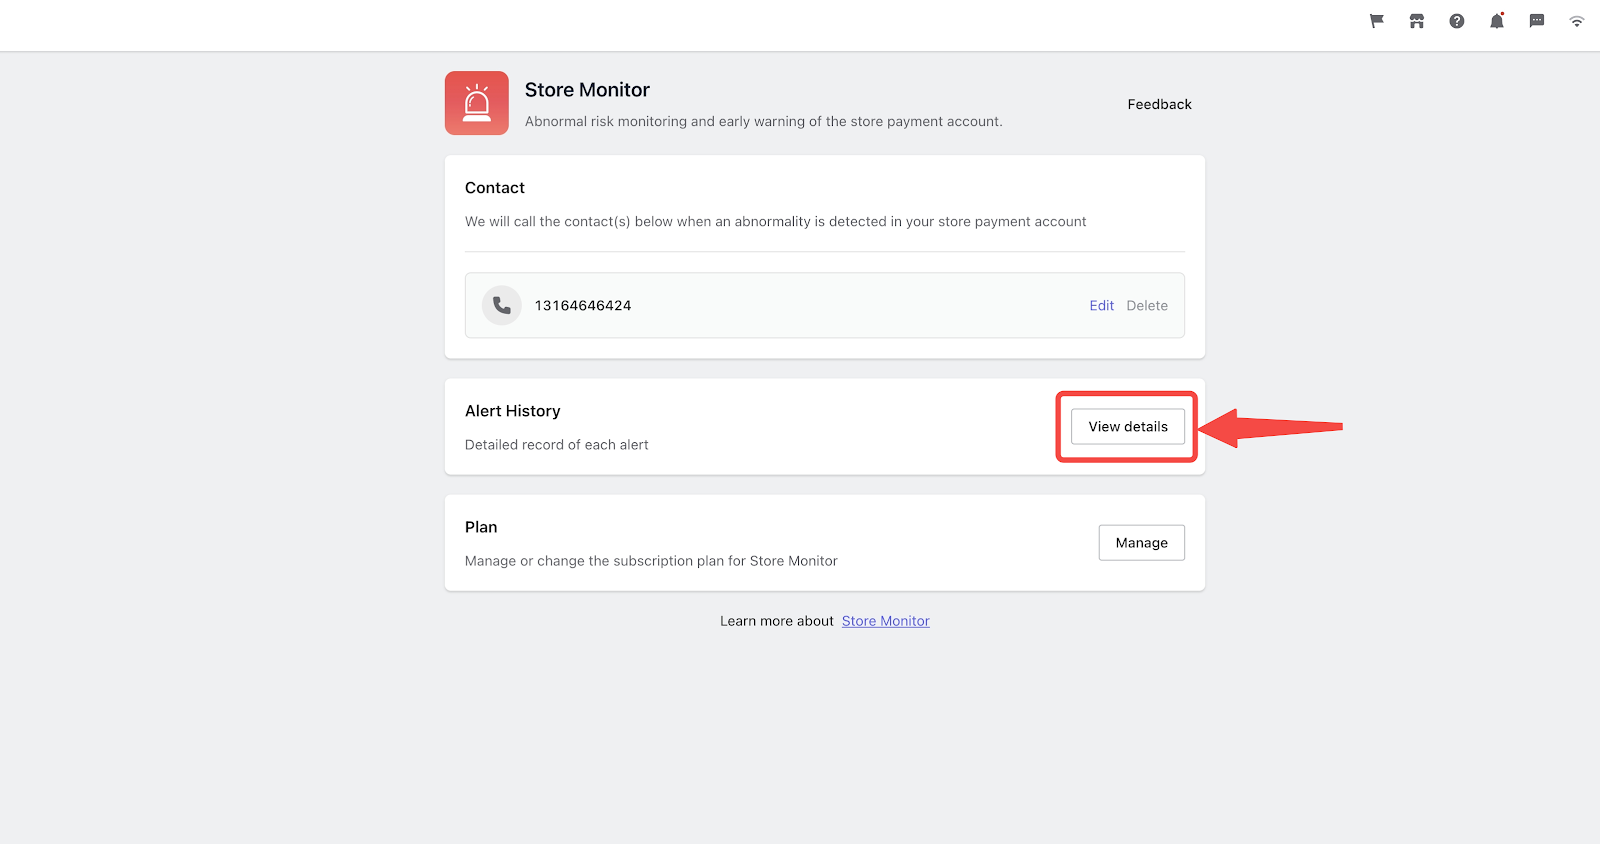
Task: Click the Plan section heading
Action: pyautogui.click(x=481, y=527)
